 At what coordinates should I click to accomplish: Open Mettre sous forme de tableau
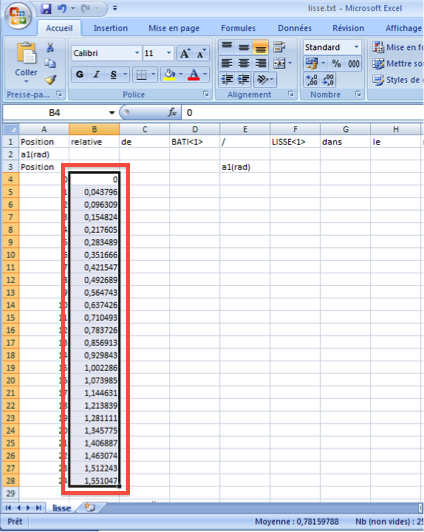pos(397,63)
